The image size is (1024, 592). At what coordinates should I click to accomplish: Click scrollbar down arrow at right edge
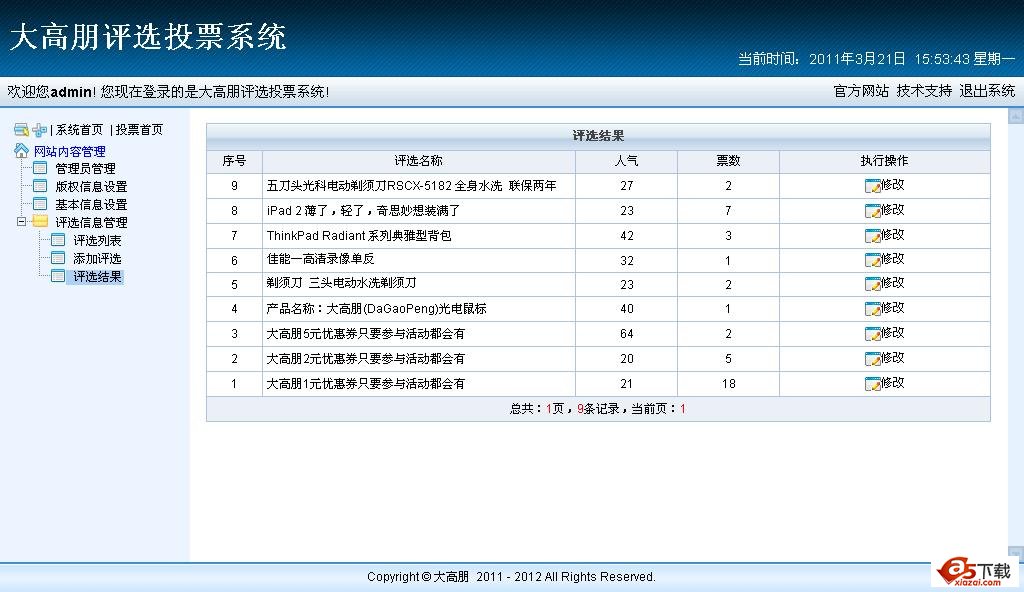coord(1016,553)
